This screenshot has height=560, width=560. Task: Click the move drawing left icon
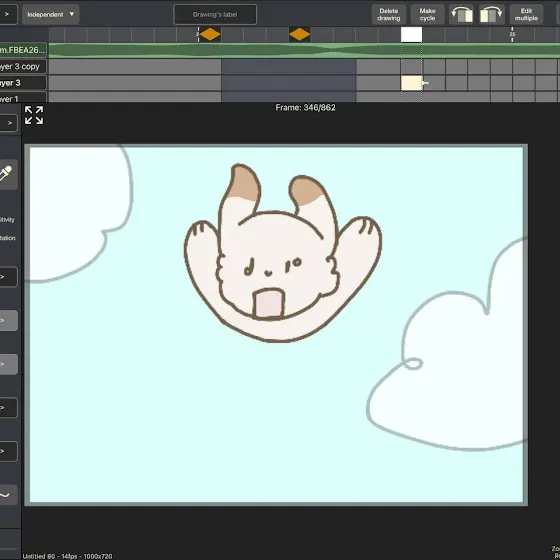(461, 14)
